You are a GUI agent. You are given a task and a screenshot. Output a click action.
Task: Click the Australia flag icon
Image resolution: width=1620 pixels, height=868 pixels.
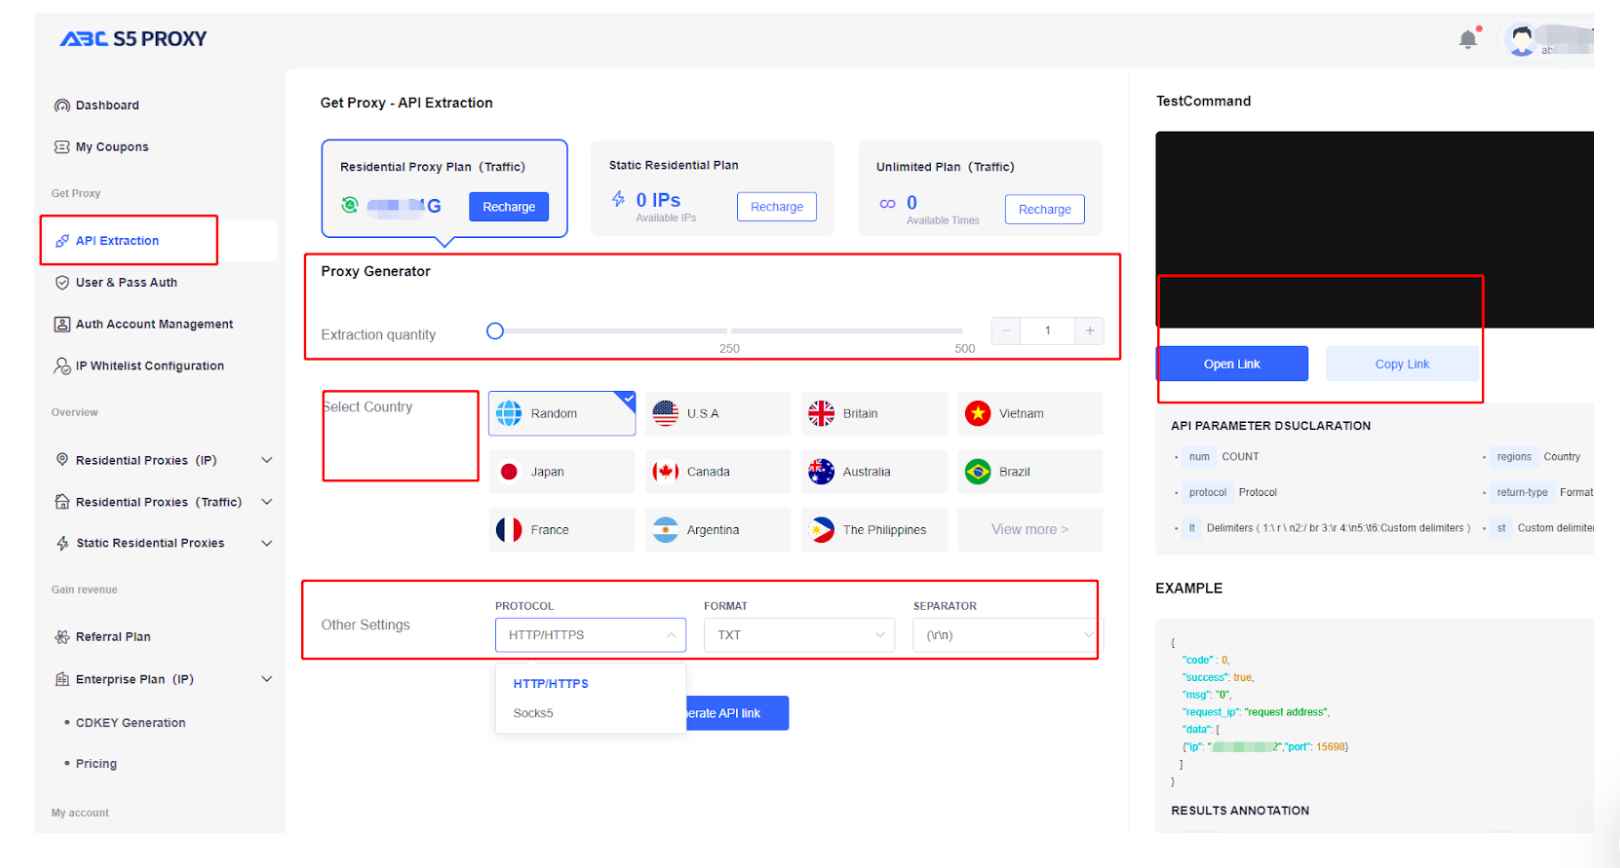[x=821, y=472]
